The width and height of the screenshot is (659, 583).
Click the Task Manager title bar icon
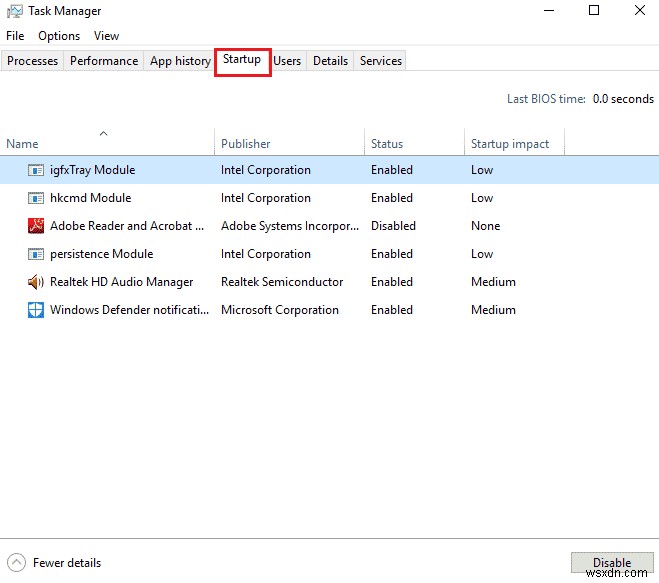click(15, 11)
